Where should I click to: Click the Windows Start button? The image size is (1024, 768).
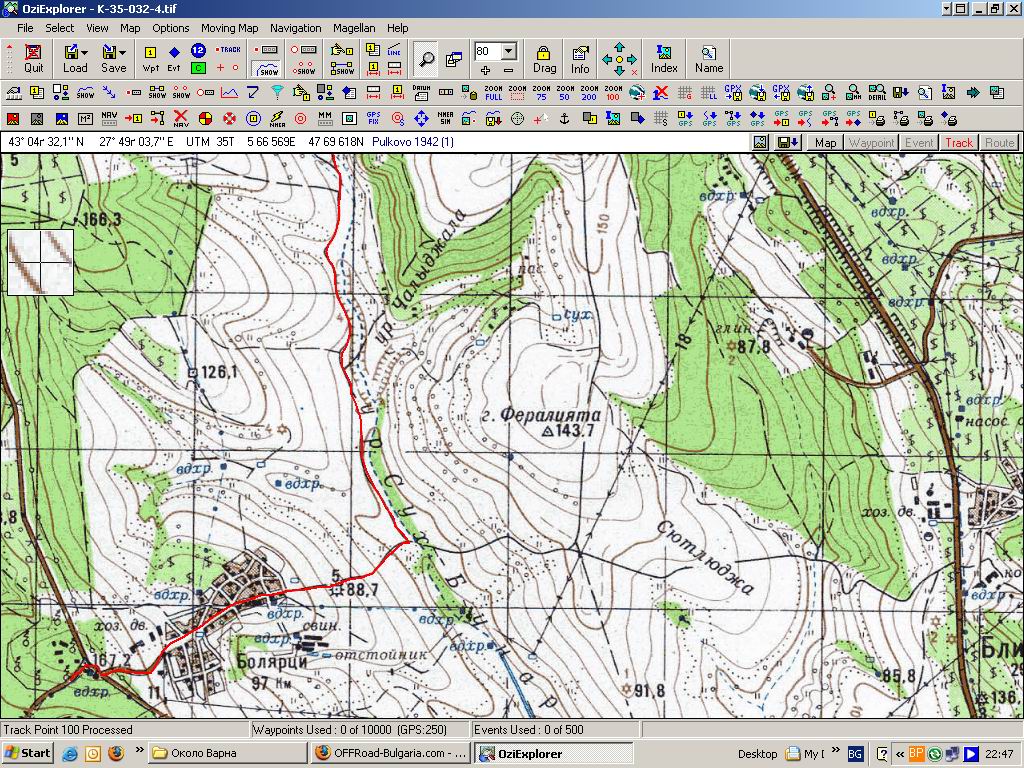pyautogui.click(x=28, y=753)
